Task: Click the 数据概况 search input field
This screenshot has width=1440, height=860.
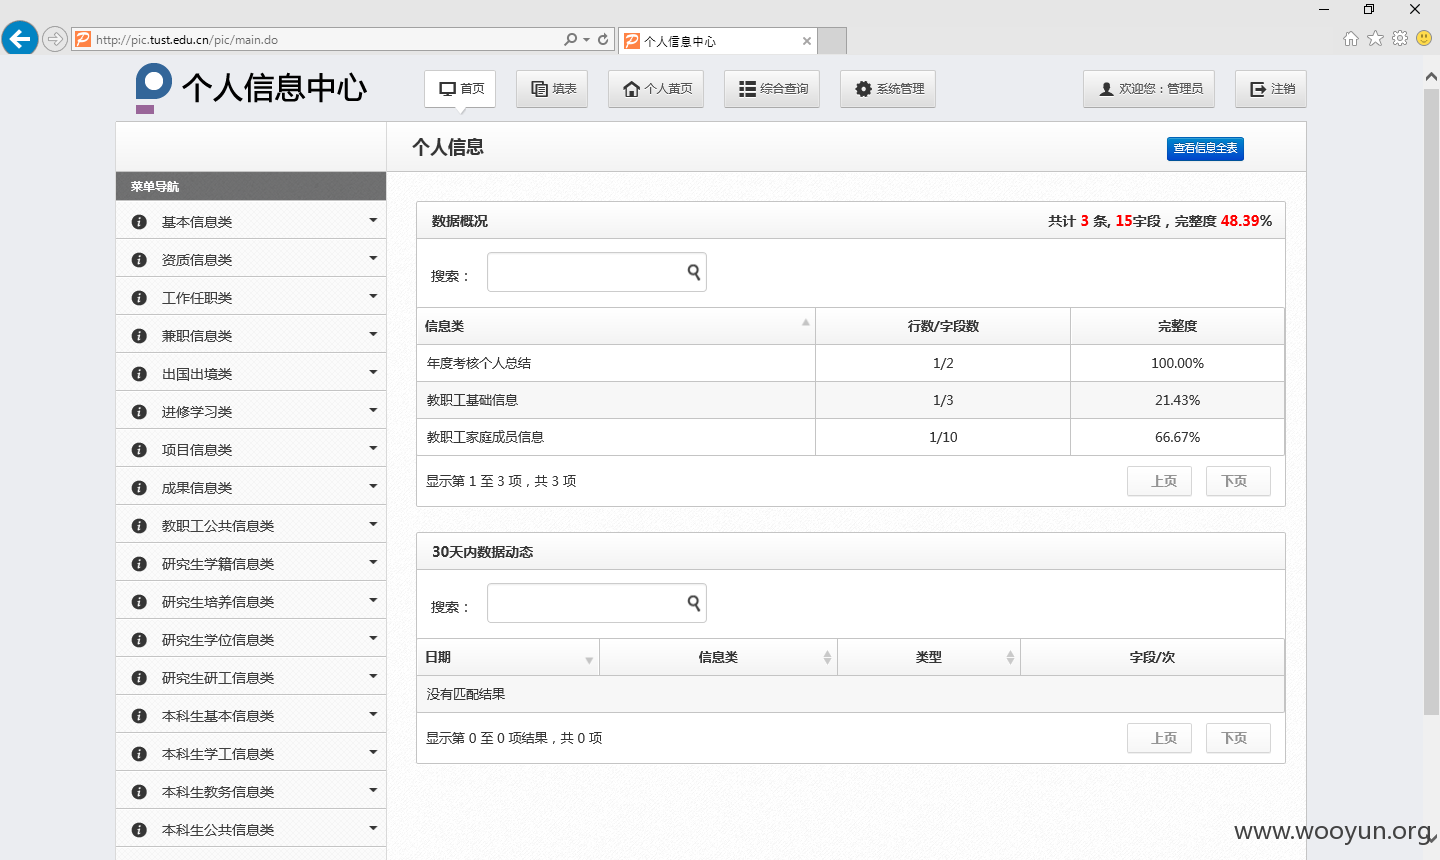Action: 597,272
